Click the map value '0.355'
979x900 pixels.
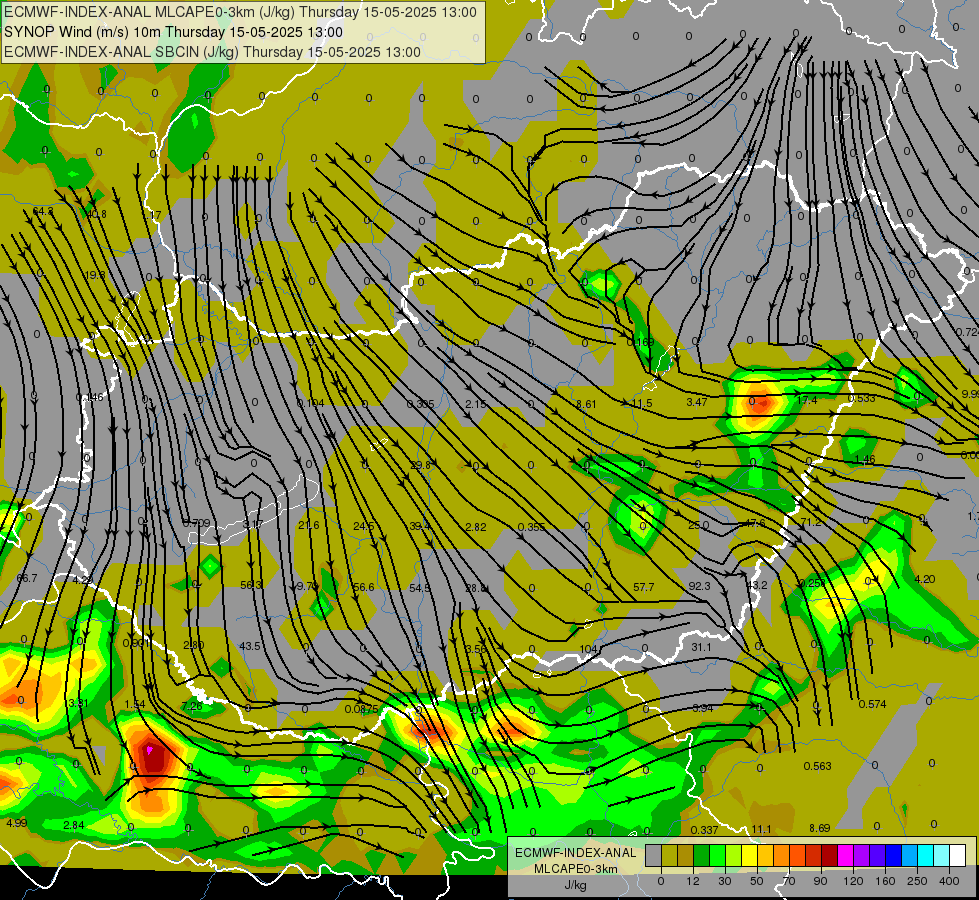531,527
